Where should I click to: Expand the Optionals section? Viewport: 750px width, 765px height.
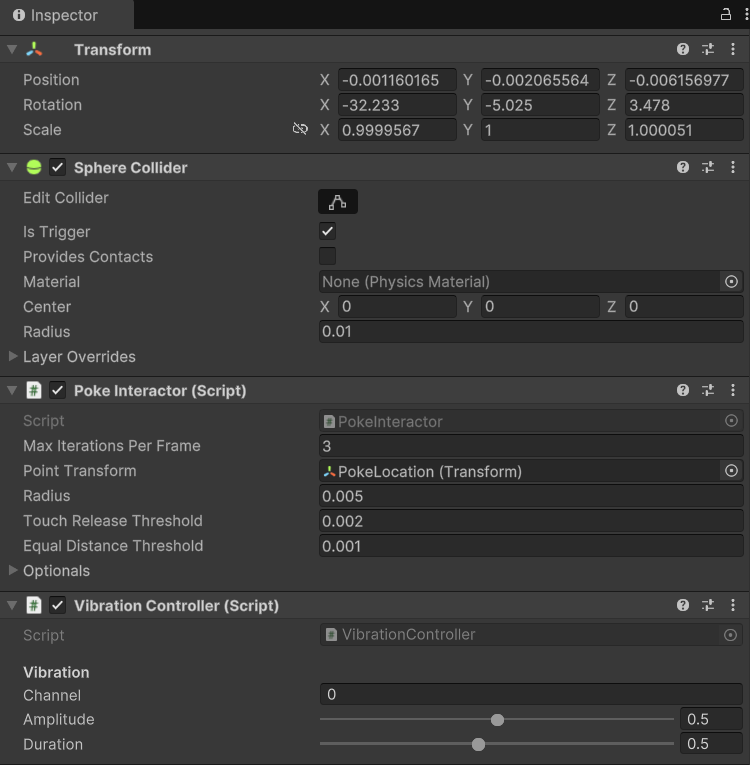(13, 570)
